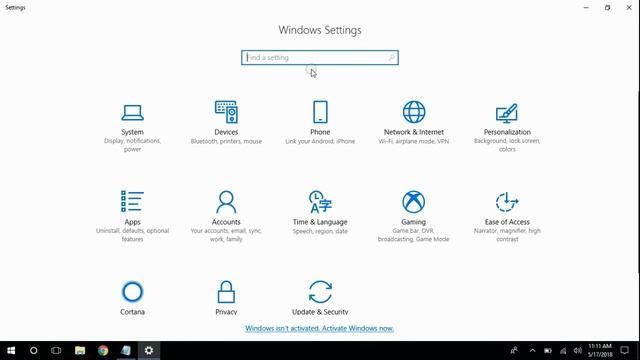Screen dimensions: 640x360
Task: Open the notepad-style app on the taskbar
Action: coord(126,351)
